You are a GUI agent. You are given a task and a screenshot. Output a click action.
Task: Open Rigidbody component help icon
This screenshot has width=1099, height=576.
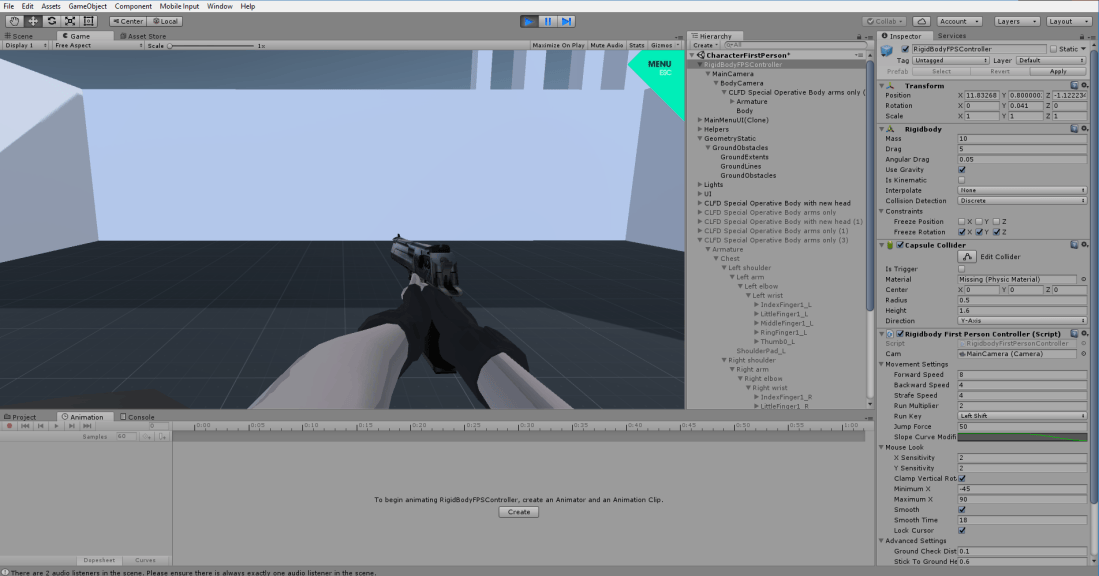(1074, 129)
